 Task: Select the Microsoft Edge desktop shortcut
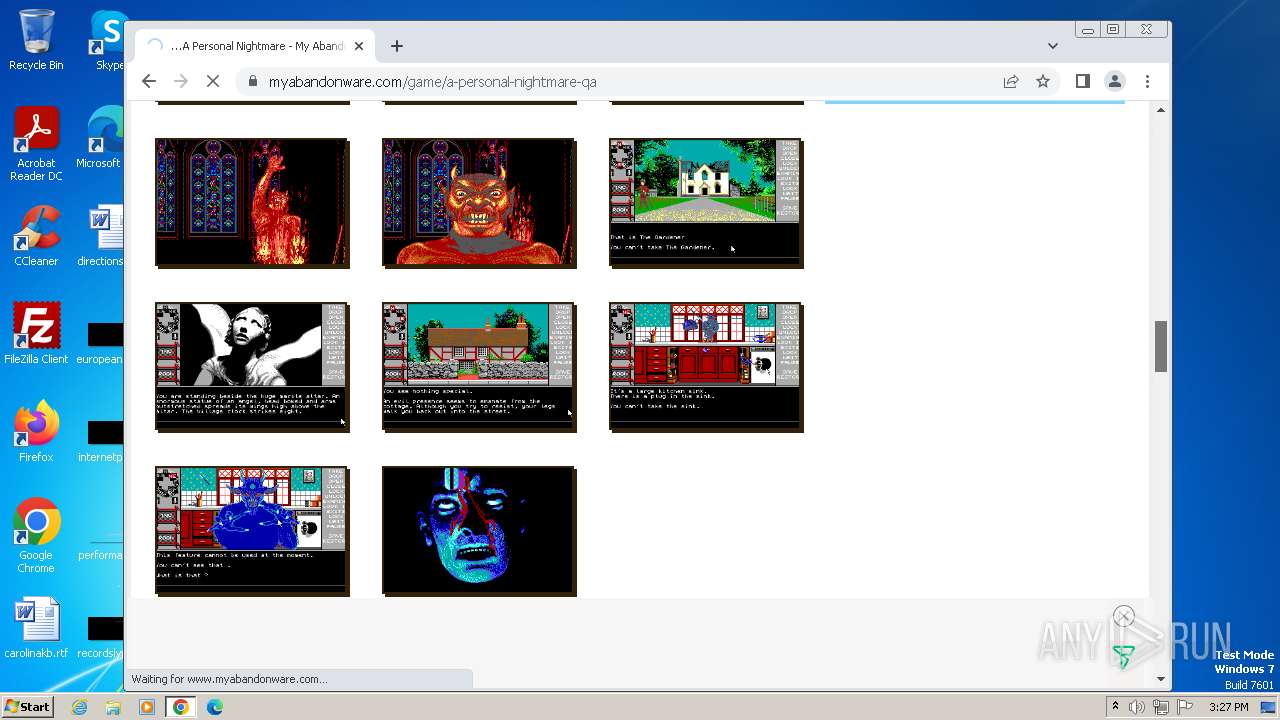pos(100,138)
